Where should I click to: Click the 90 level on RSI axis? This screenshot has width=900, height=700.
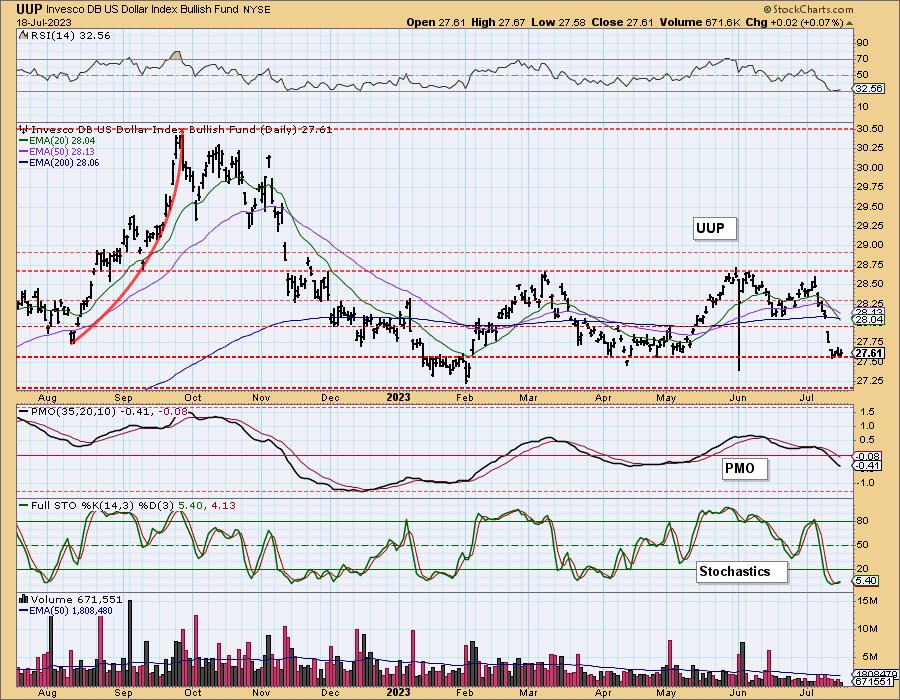coord(862,42)
